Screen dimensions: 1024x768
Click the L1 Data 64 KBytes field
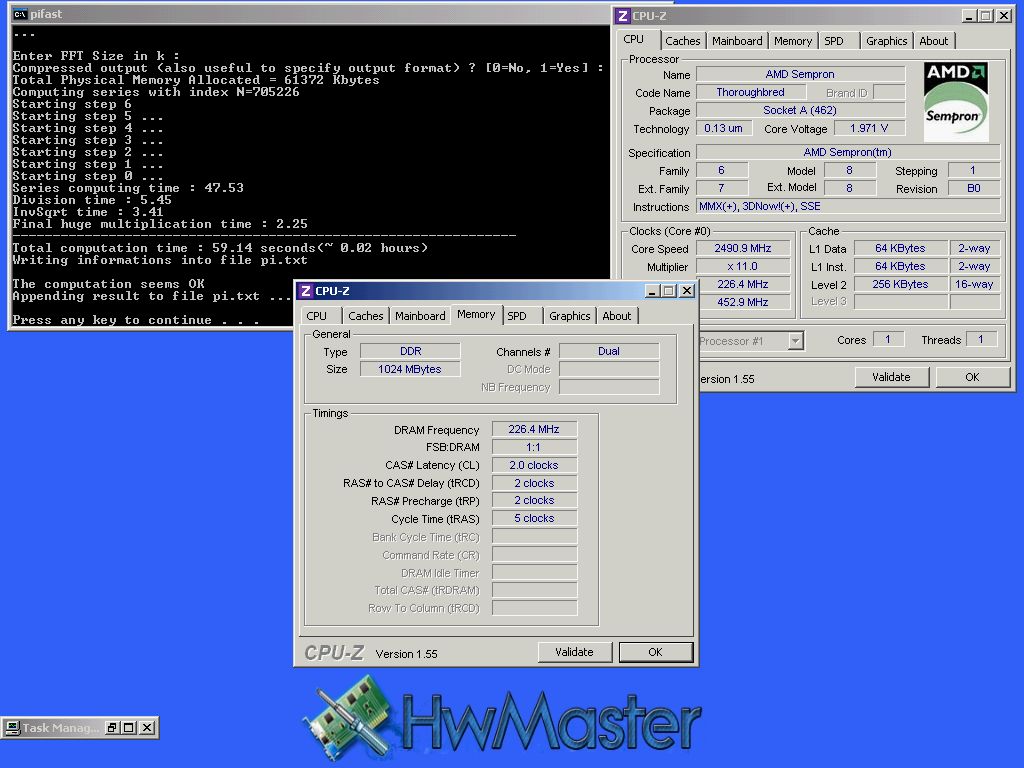click(901, 249)
